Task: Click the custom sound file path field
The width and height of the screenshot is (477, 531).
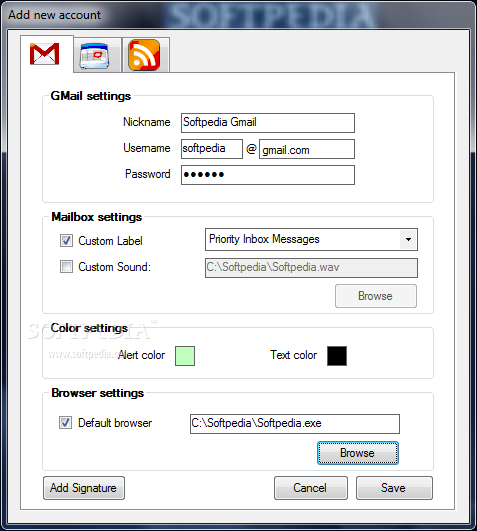Action: point(311,268)
